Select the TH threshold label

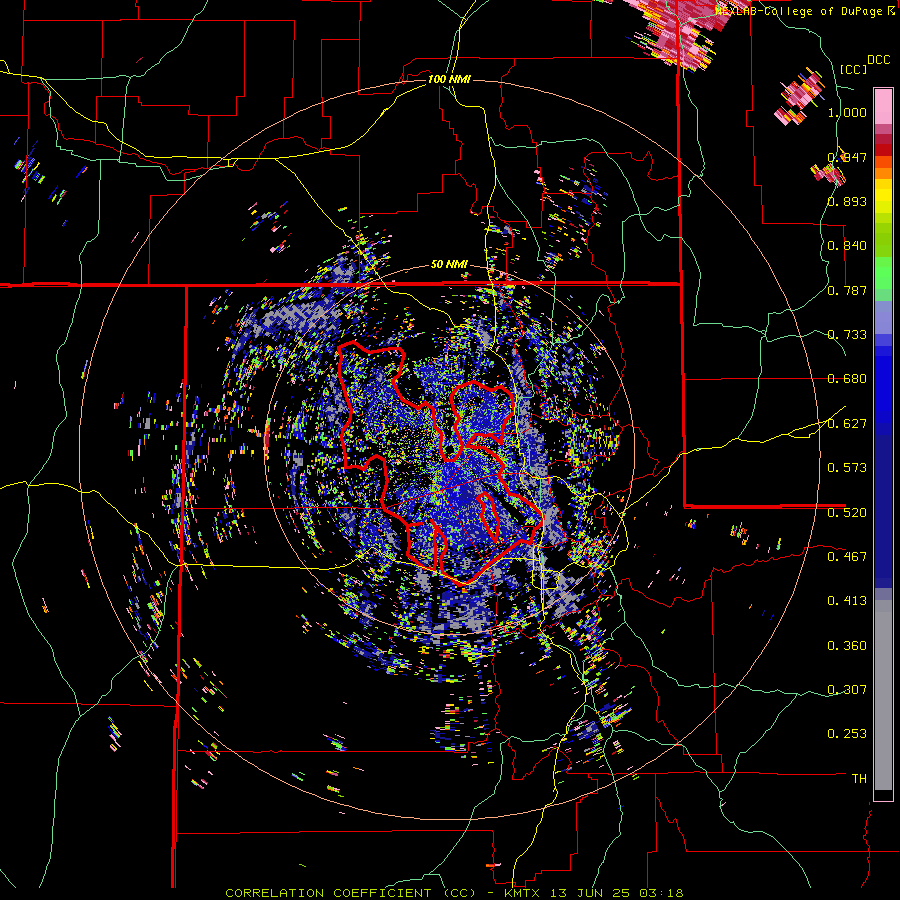[859, 778]
